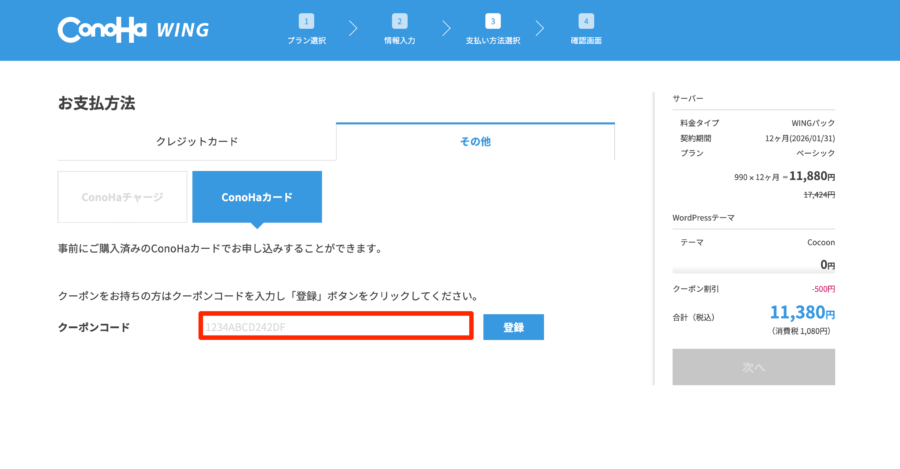The height and width of the screenshot is (469, 900).
Task: Click the arrow between steps 3 and 4
Action: (x=539, y=28)
